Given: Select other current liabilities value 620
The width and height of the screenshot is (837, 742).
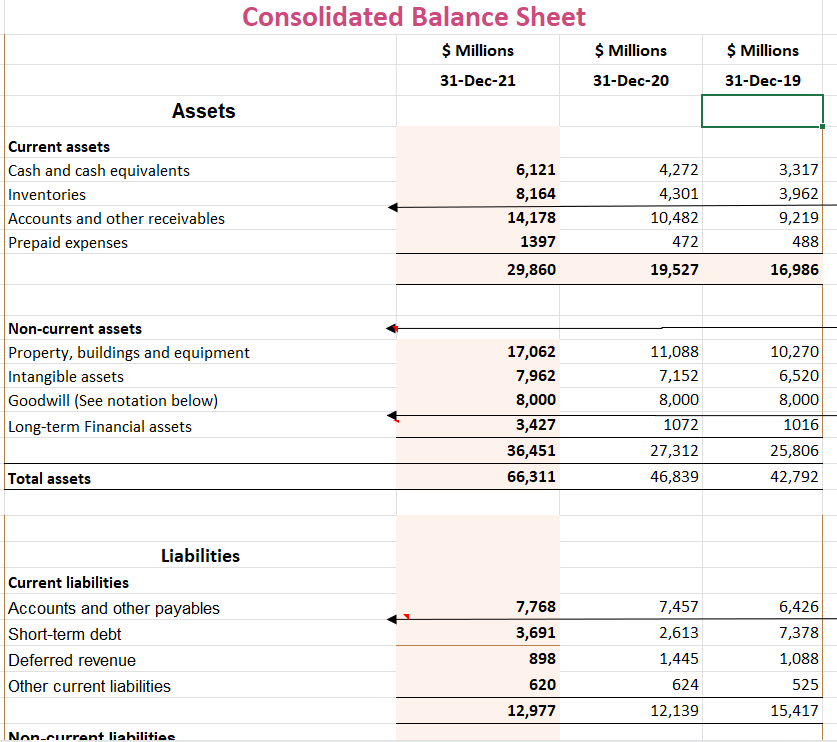Looking at the screenshot, I should [x=542, y=685].
